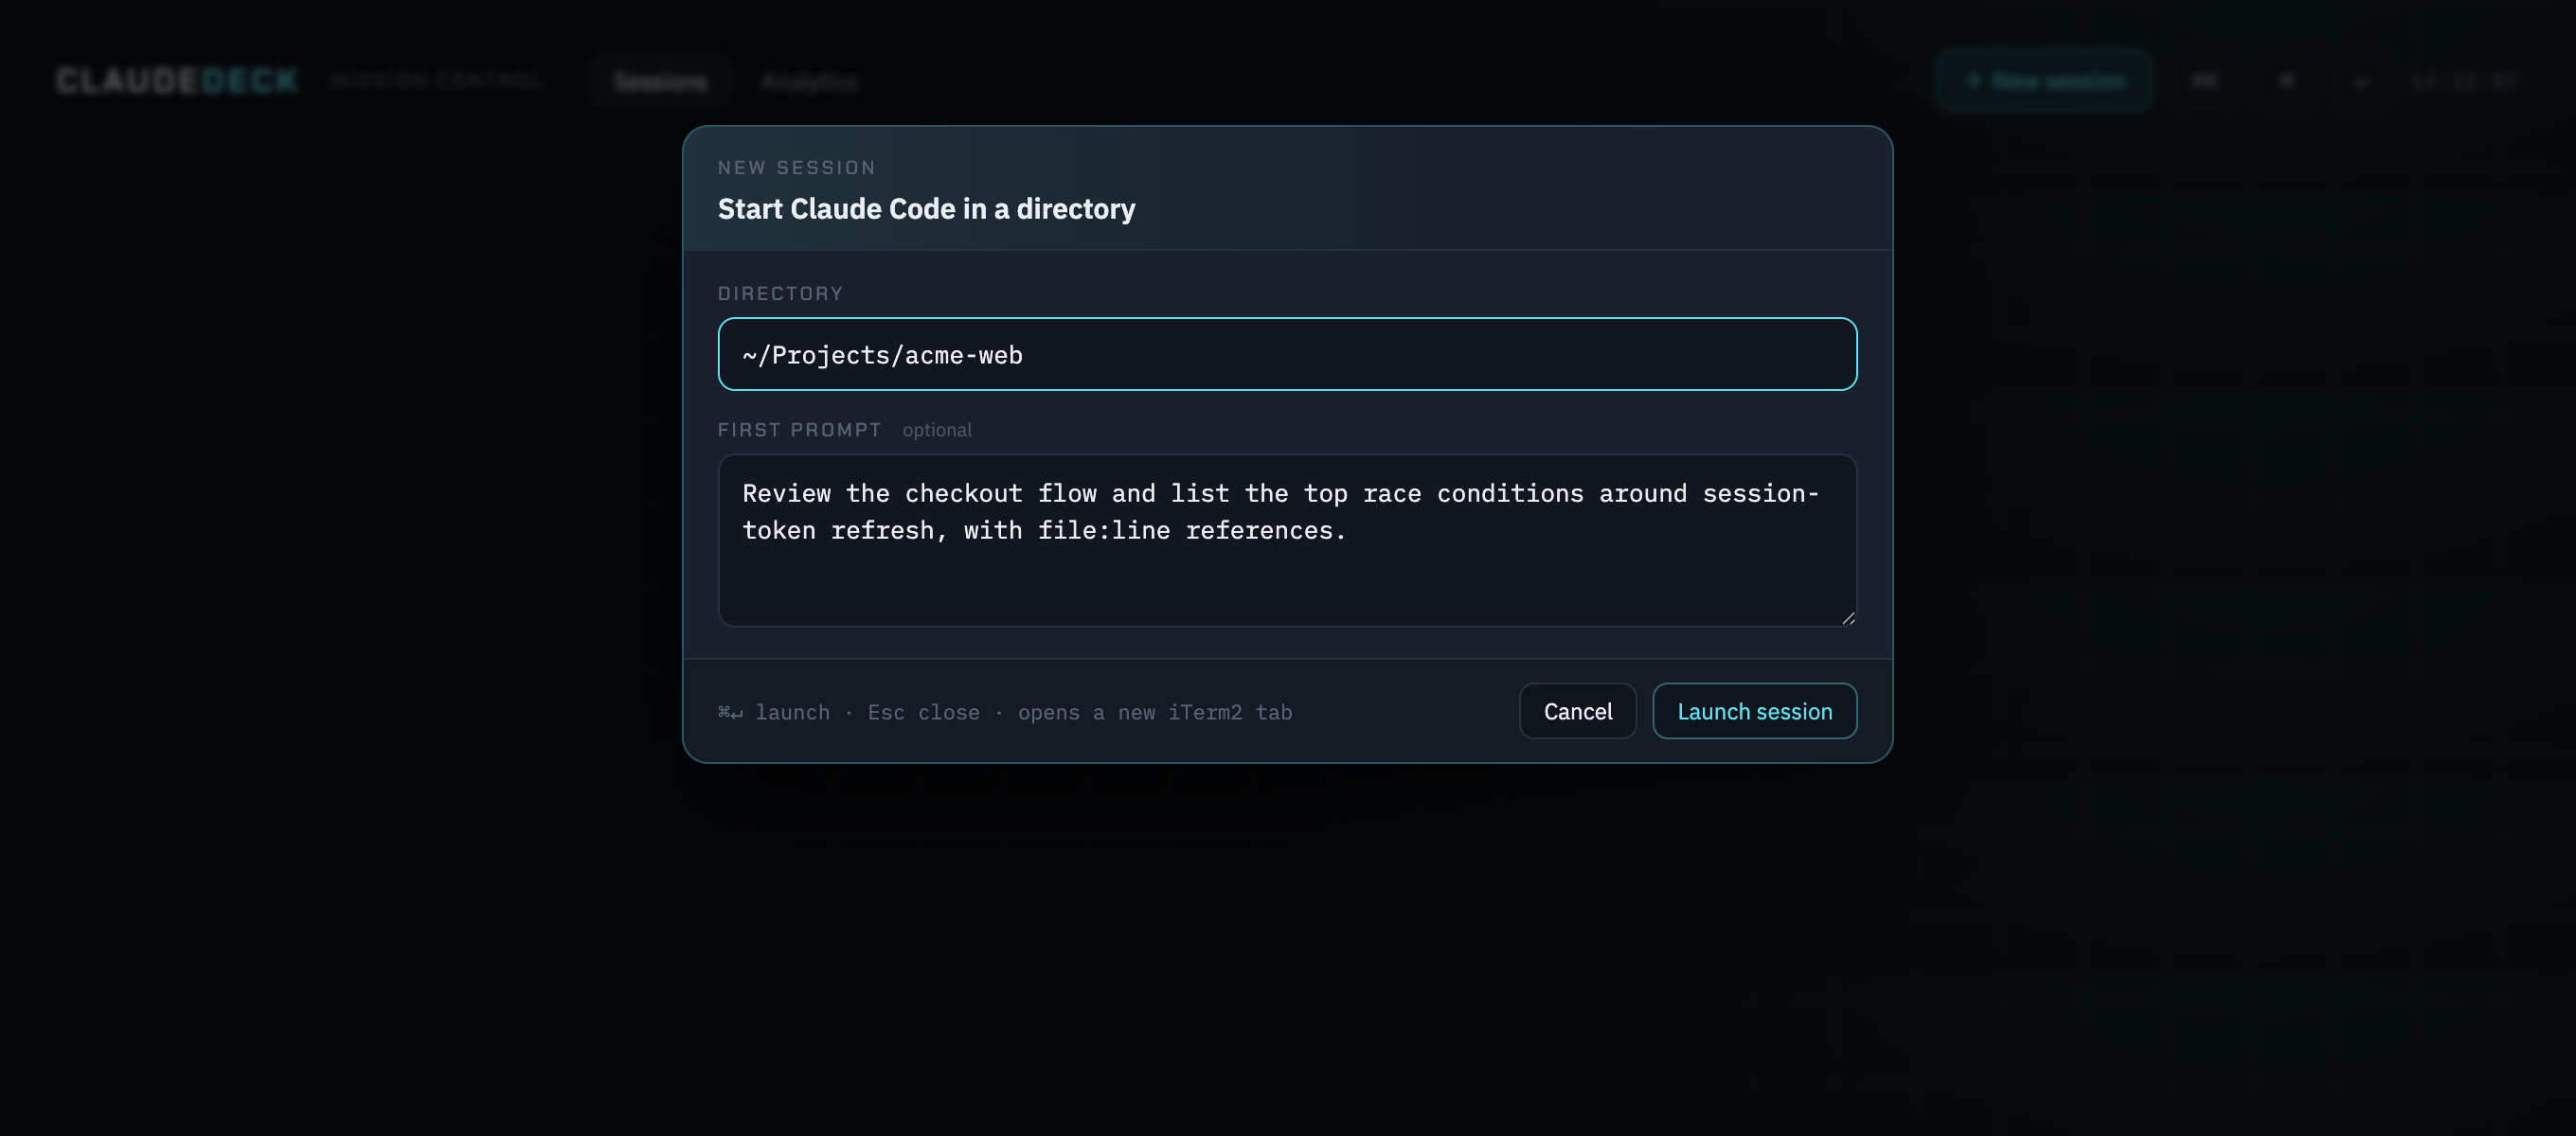Image resolution: width=2576 pixels, height=1136 pixels.
Task: Click the Launch session button
Action: click(1754, 711)
